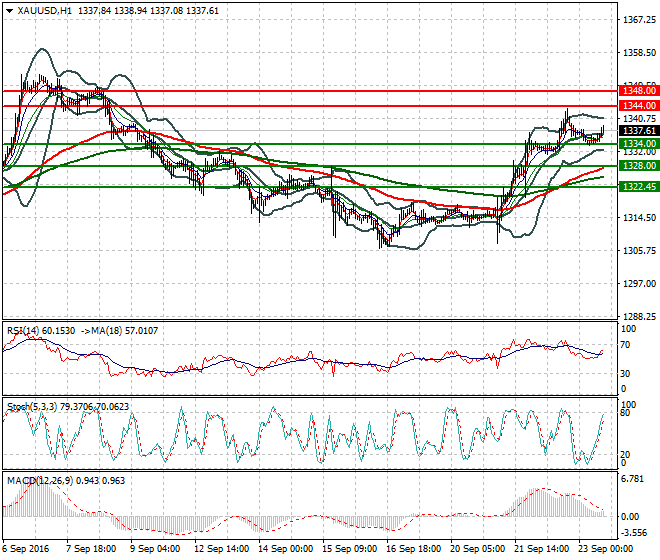
Task: Click the 20 Sep 05:00 time label
Action: [477, 549]
